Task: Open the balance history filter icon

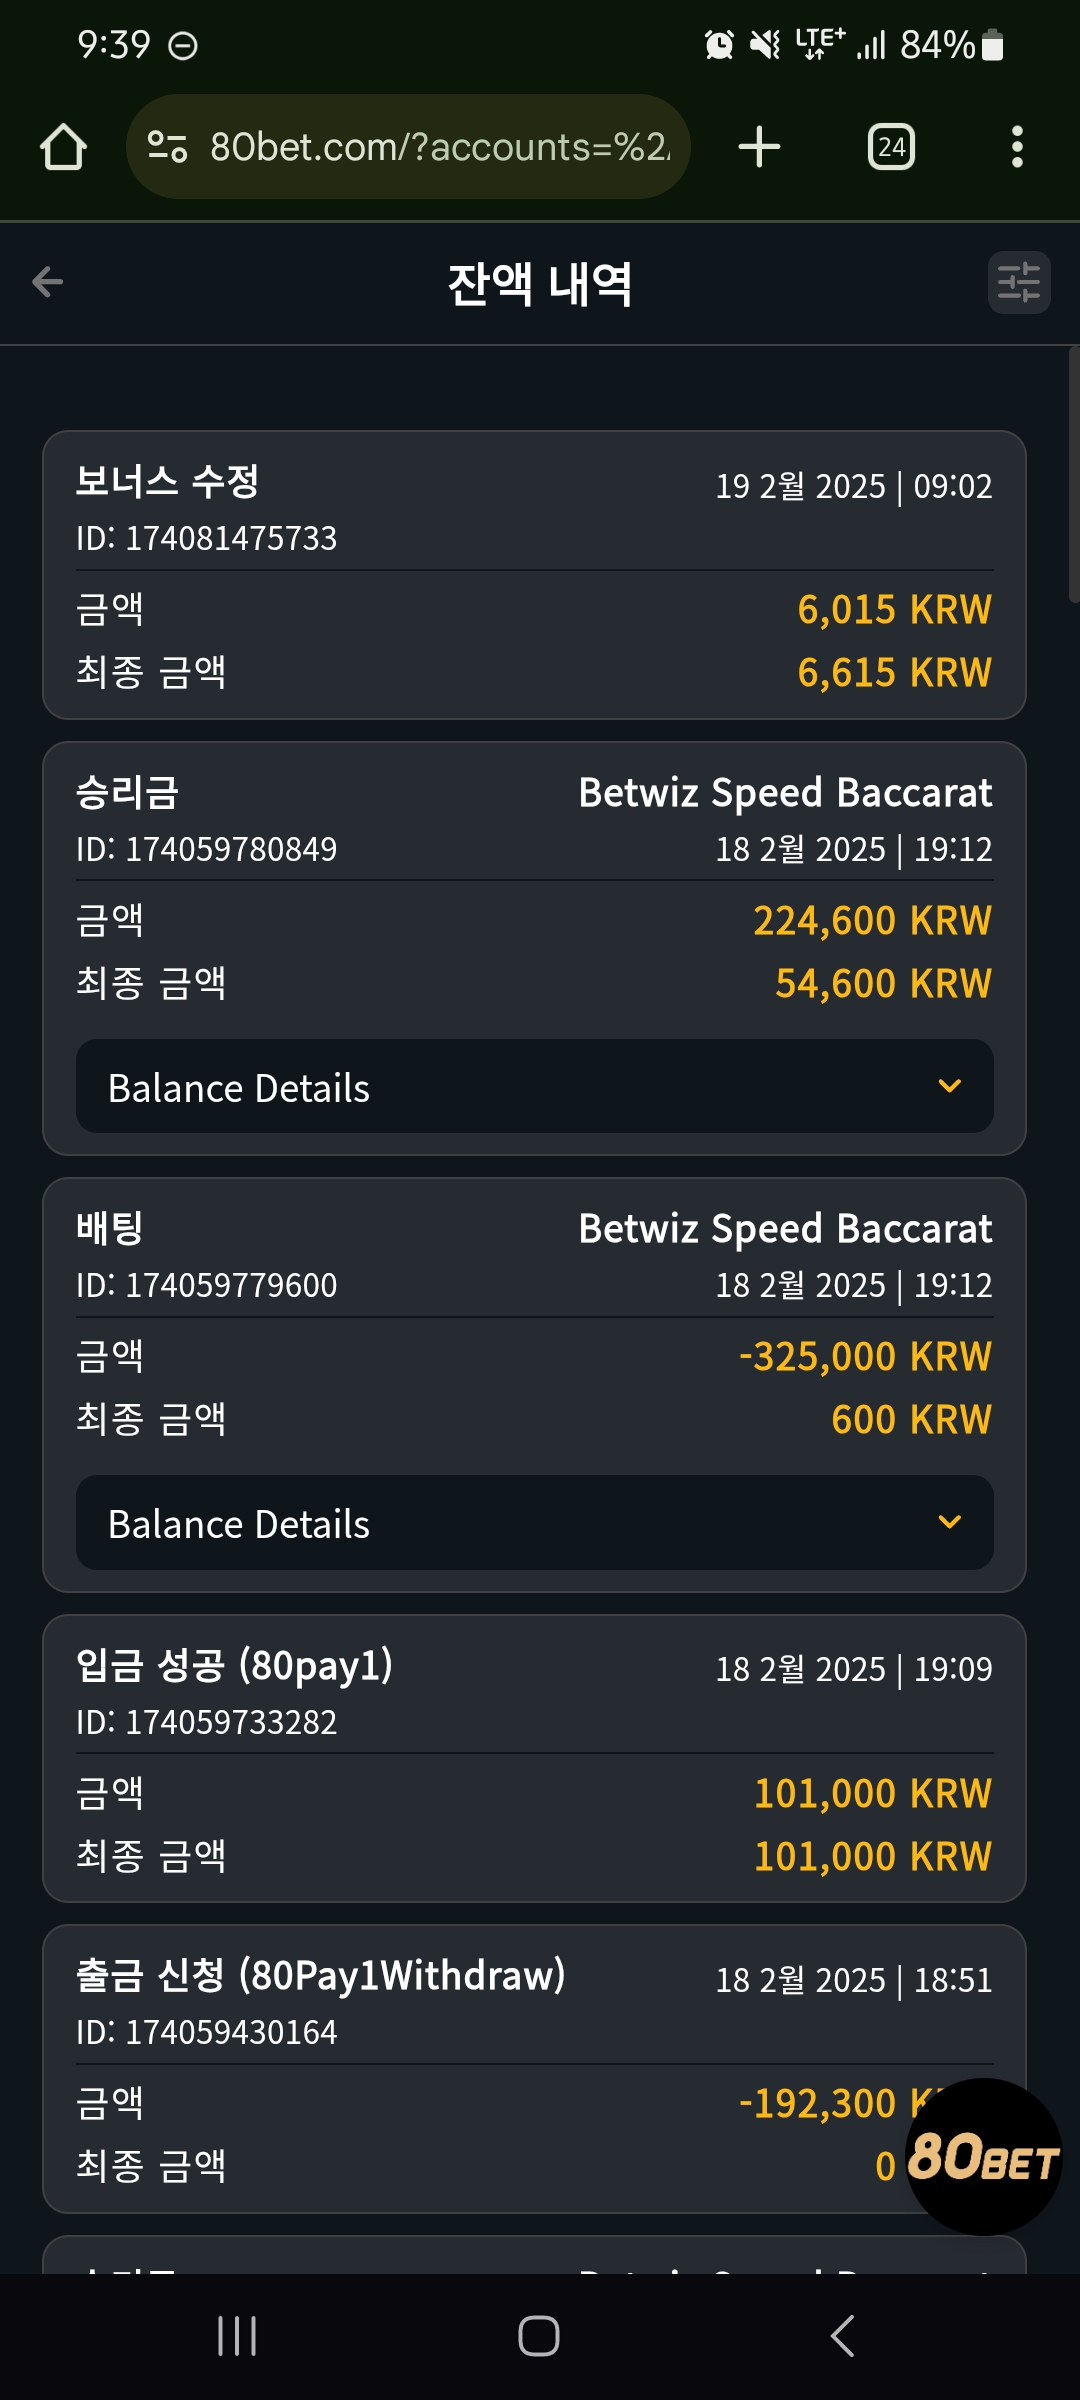Action: click(1019, 283)
